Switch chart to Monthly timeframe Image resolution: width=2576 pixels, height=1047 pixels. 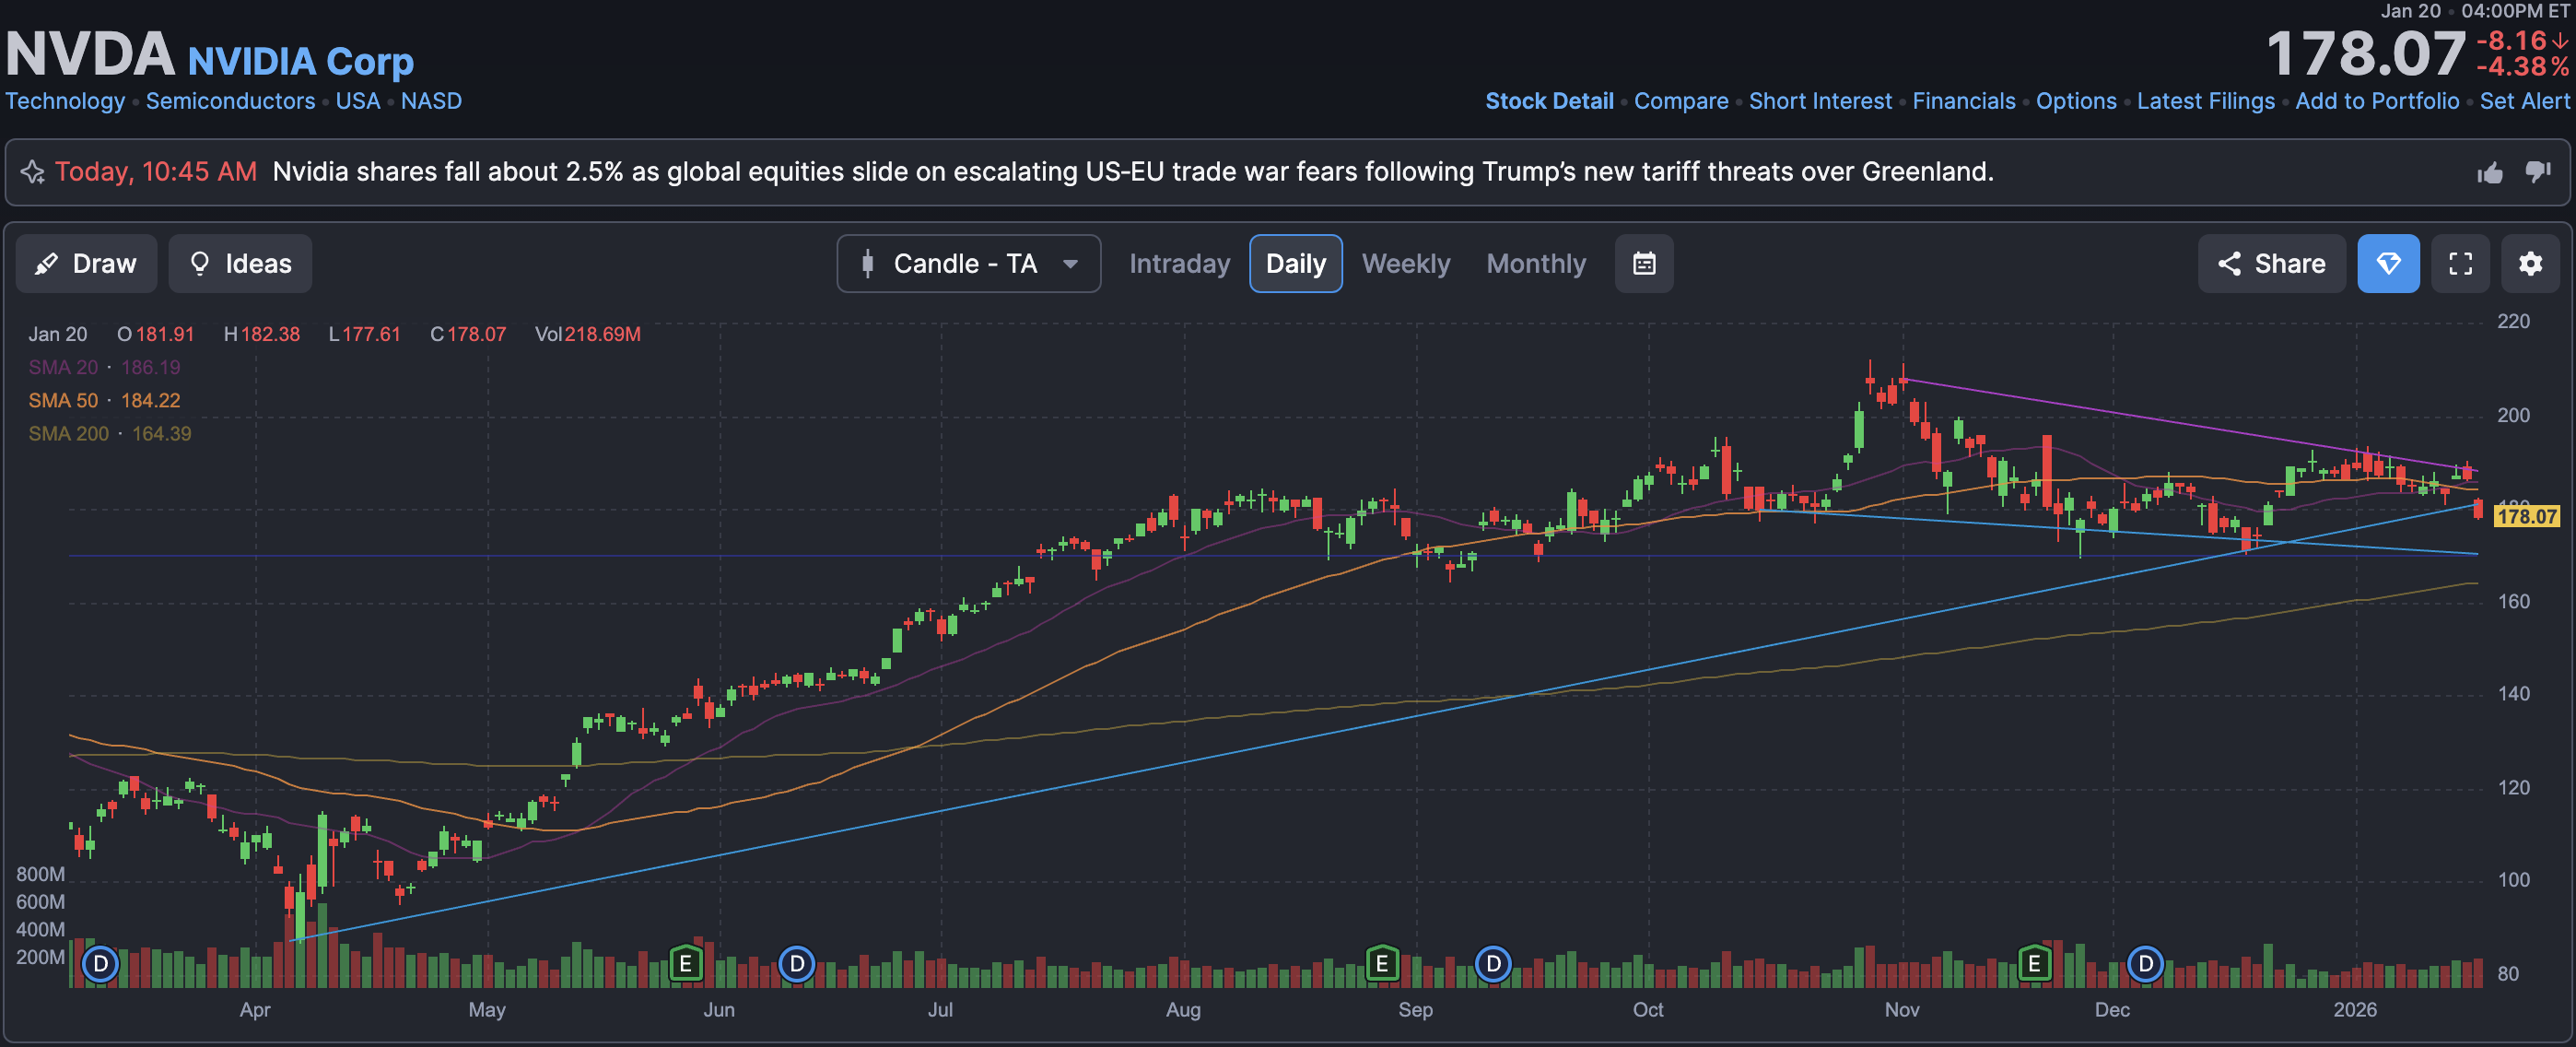(1535, 264)
